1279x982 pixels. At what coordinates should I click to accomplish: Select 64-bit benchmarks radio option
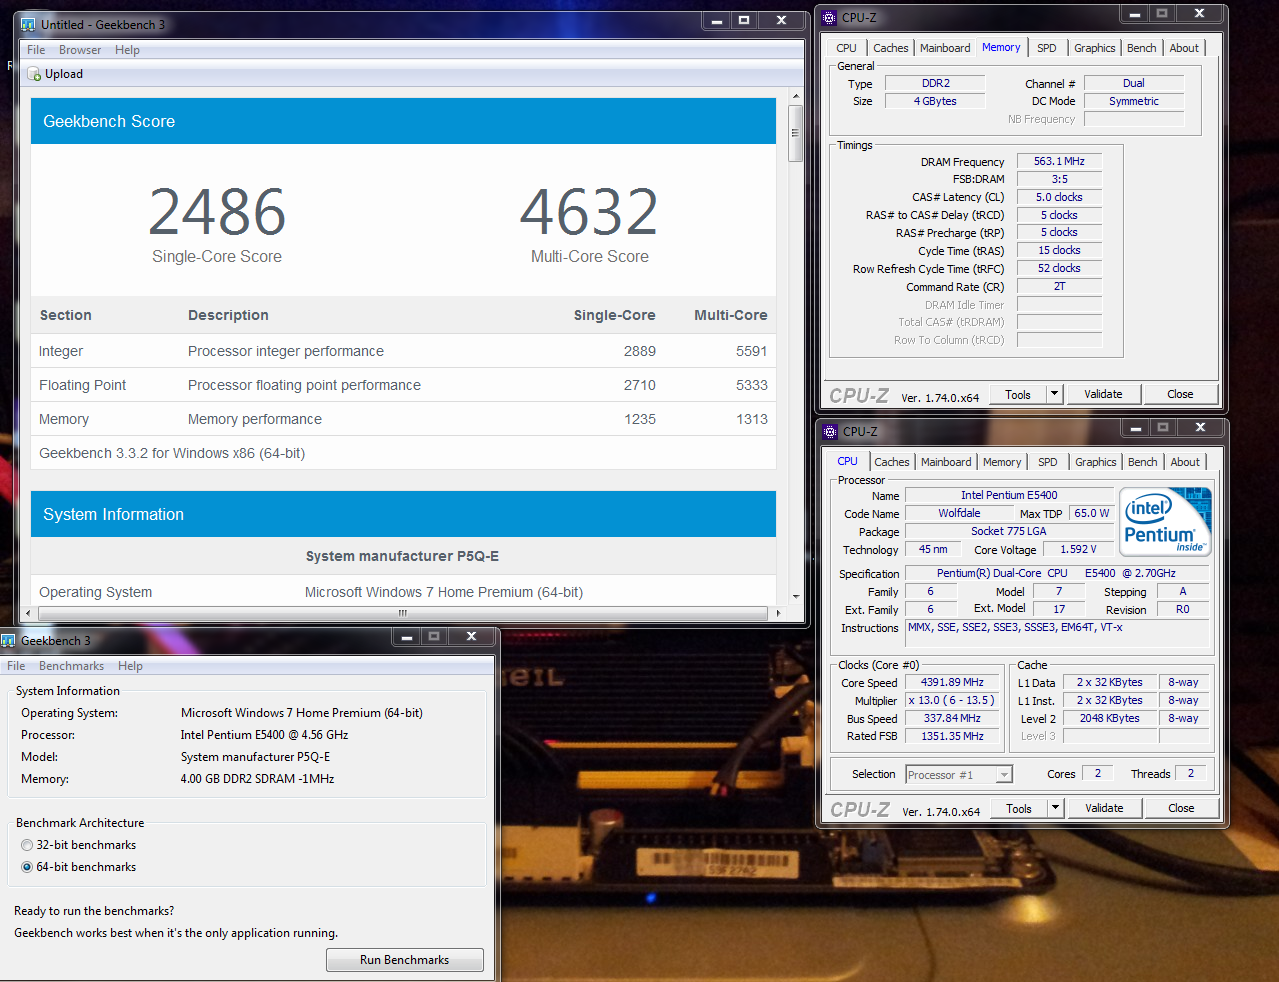click(x=27, y=867)
